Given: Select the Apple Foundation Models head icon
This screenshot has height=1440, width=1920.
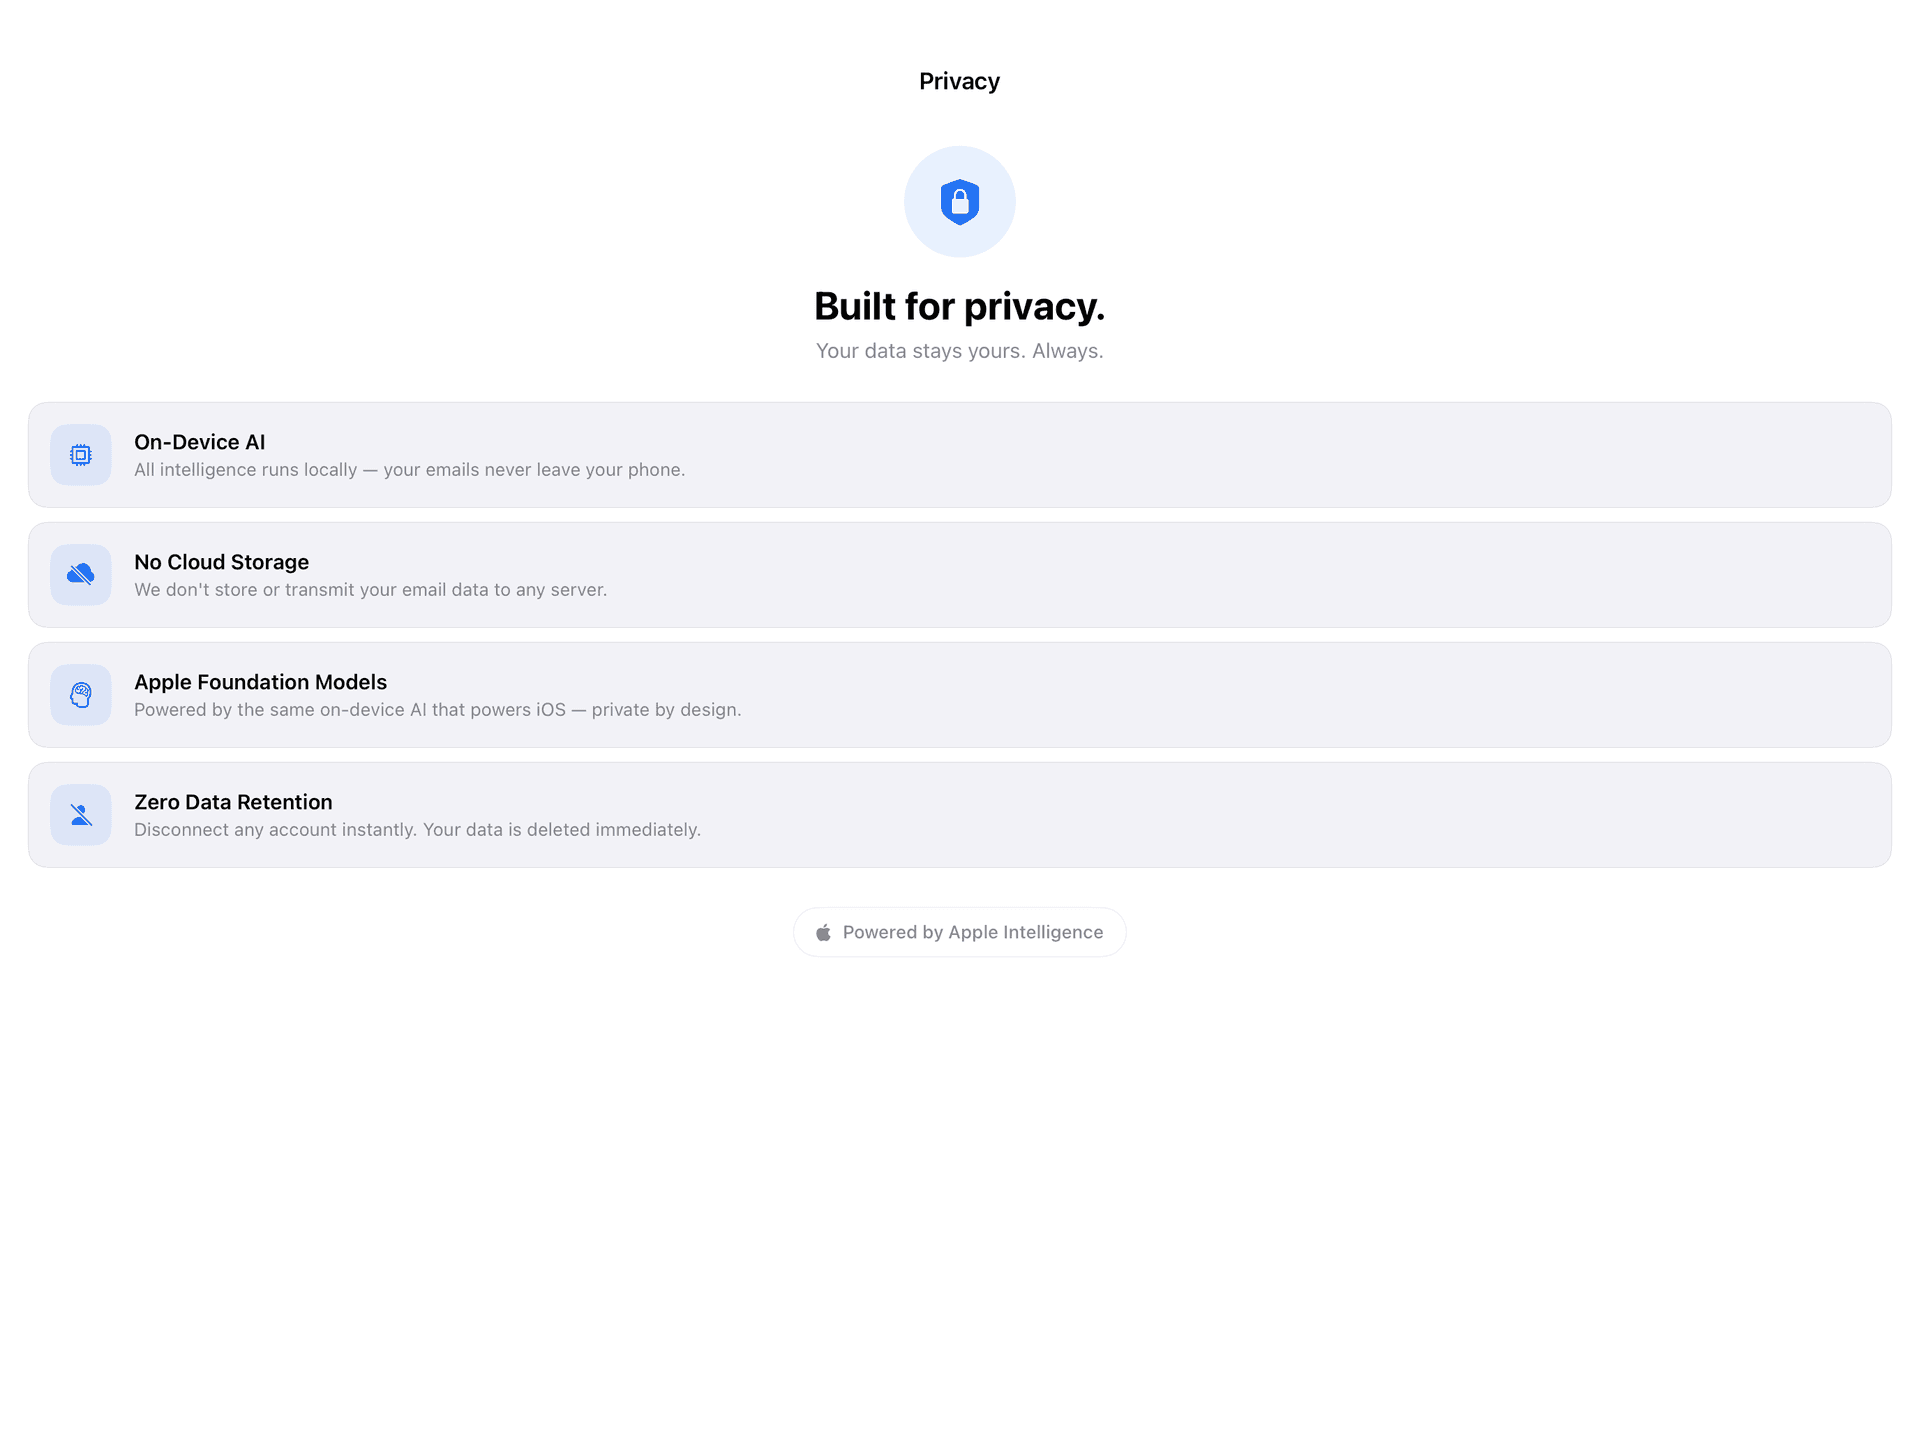Looking at the screenshot, I should 80,694.
